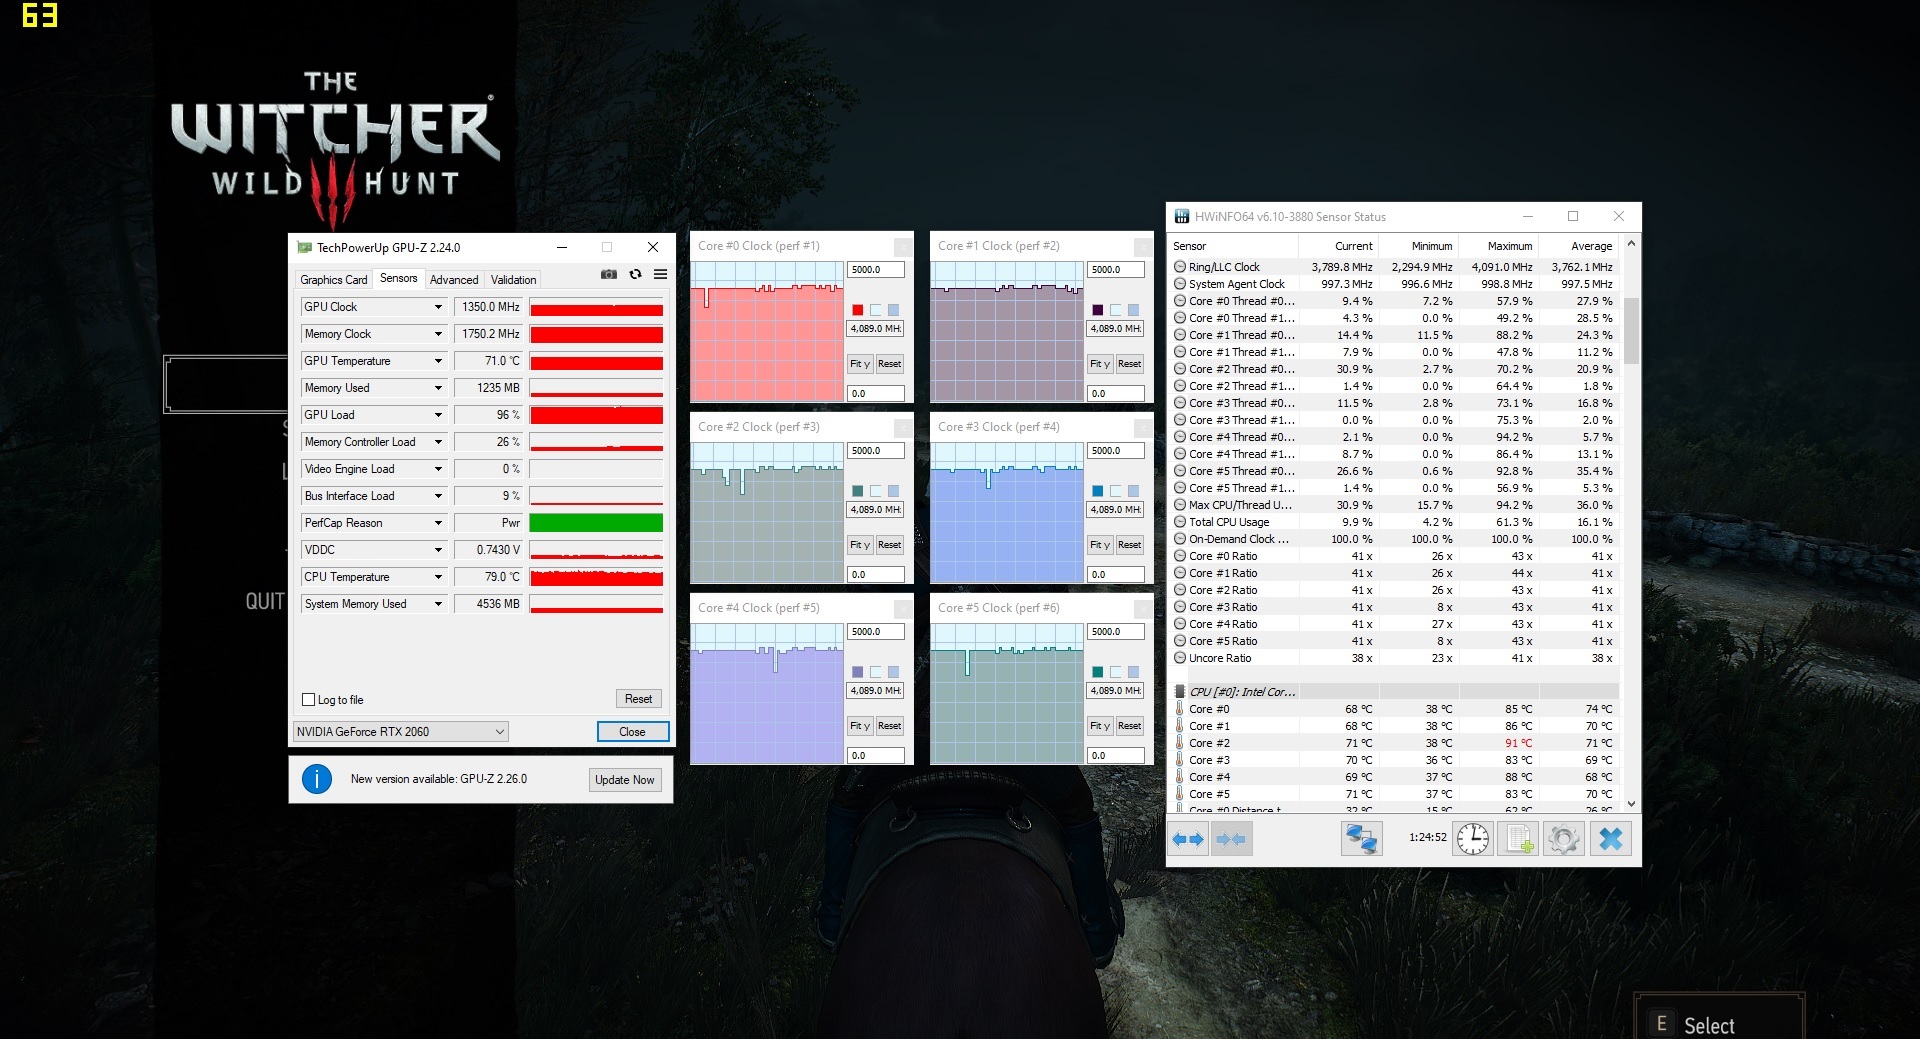The image size is (1920, 1039).
Task: Click the CPU chip icon in the CPU [#0] header
Action: click(x=1180, y=692)
